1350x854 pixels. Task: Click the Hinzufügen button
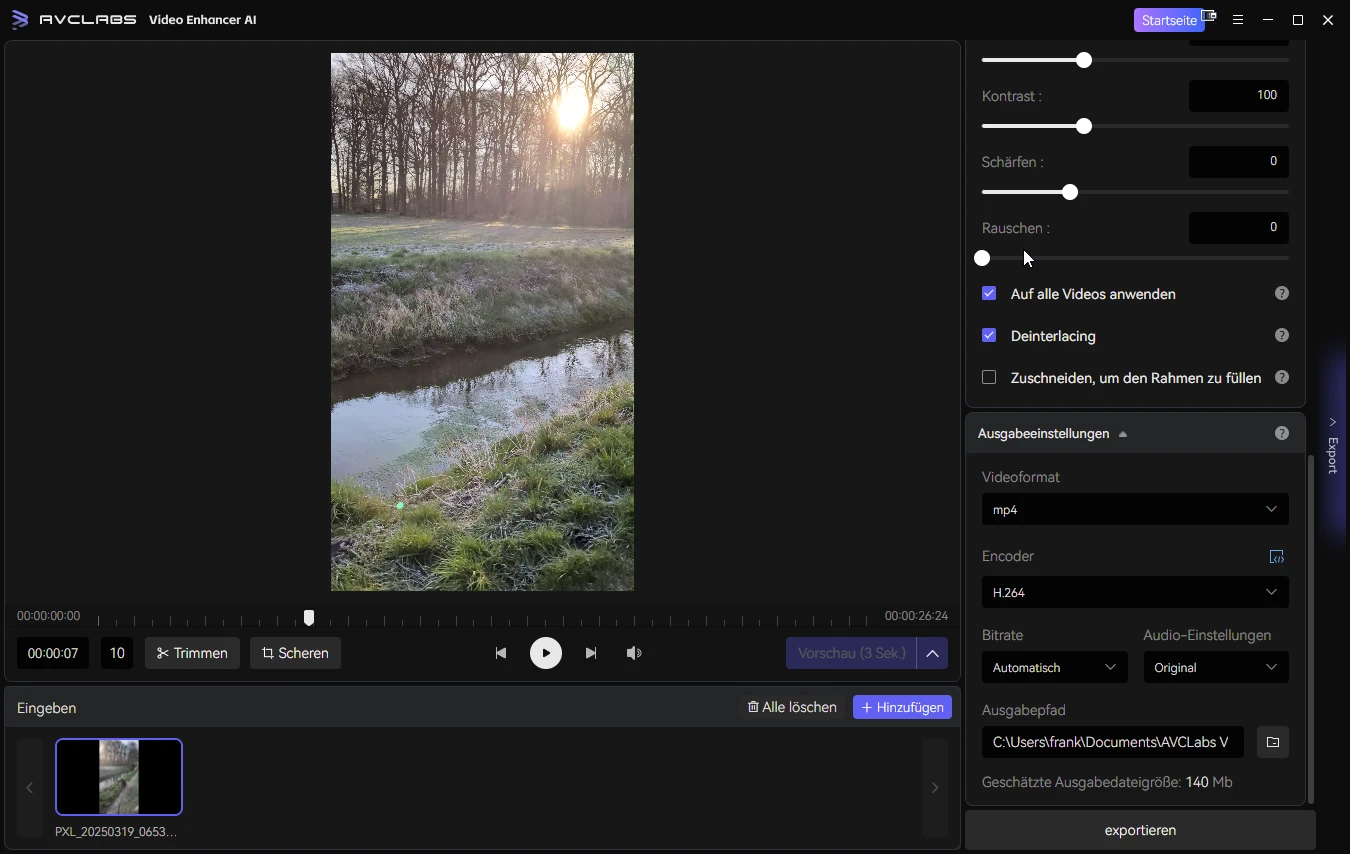click(x=902, y=708)
